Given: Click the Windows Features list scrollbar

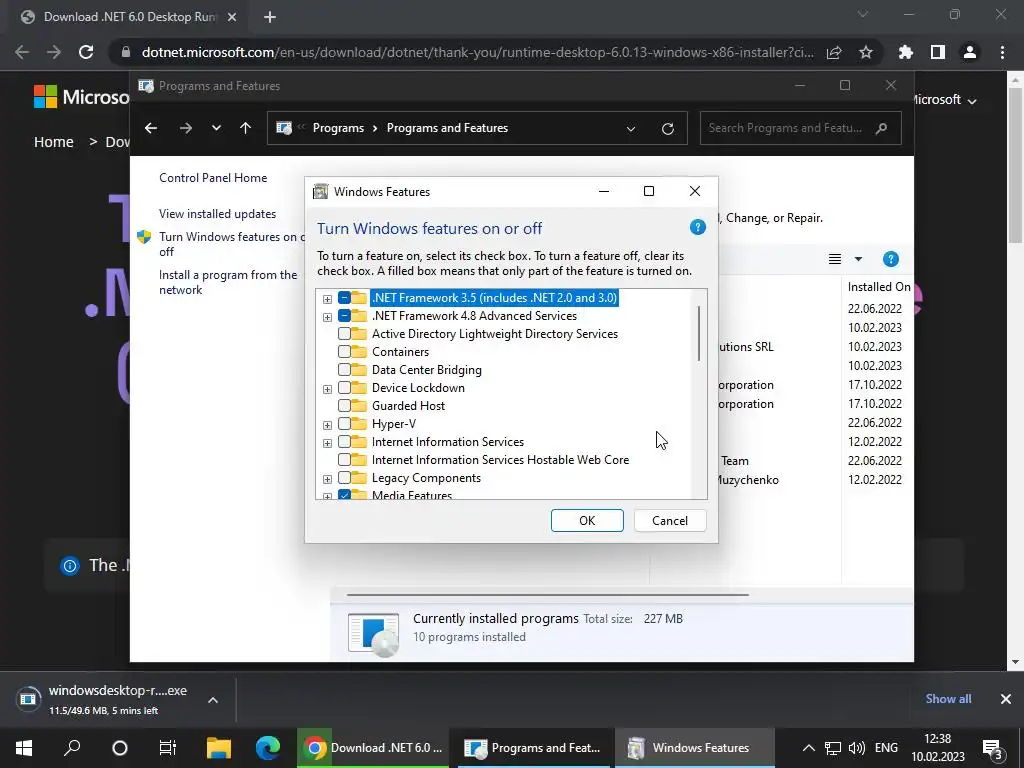Looking at the screenshot, I should [x=699, y=333].
